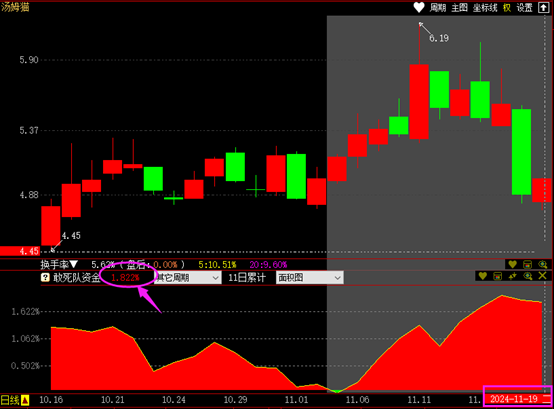Click the 1.622% axis label
Screen dimensions: 554x409
click(x=25, y=312)
